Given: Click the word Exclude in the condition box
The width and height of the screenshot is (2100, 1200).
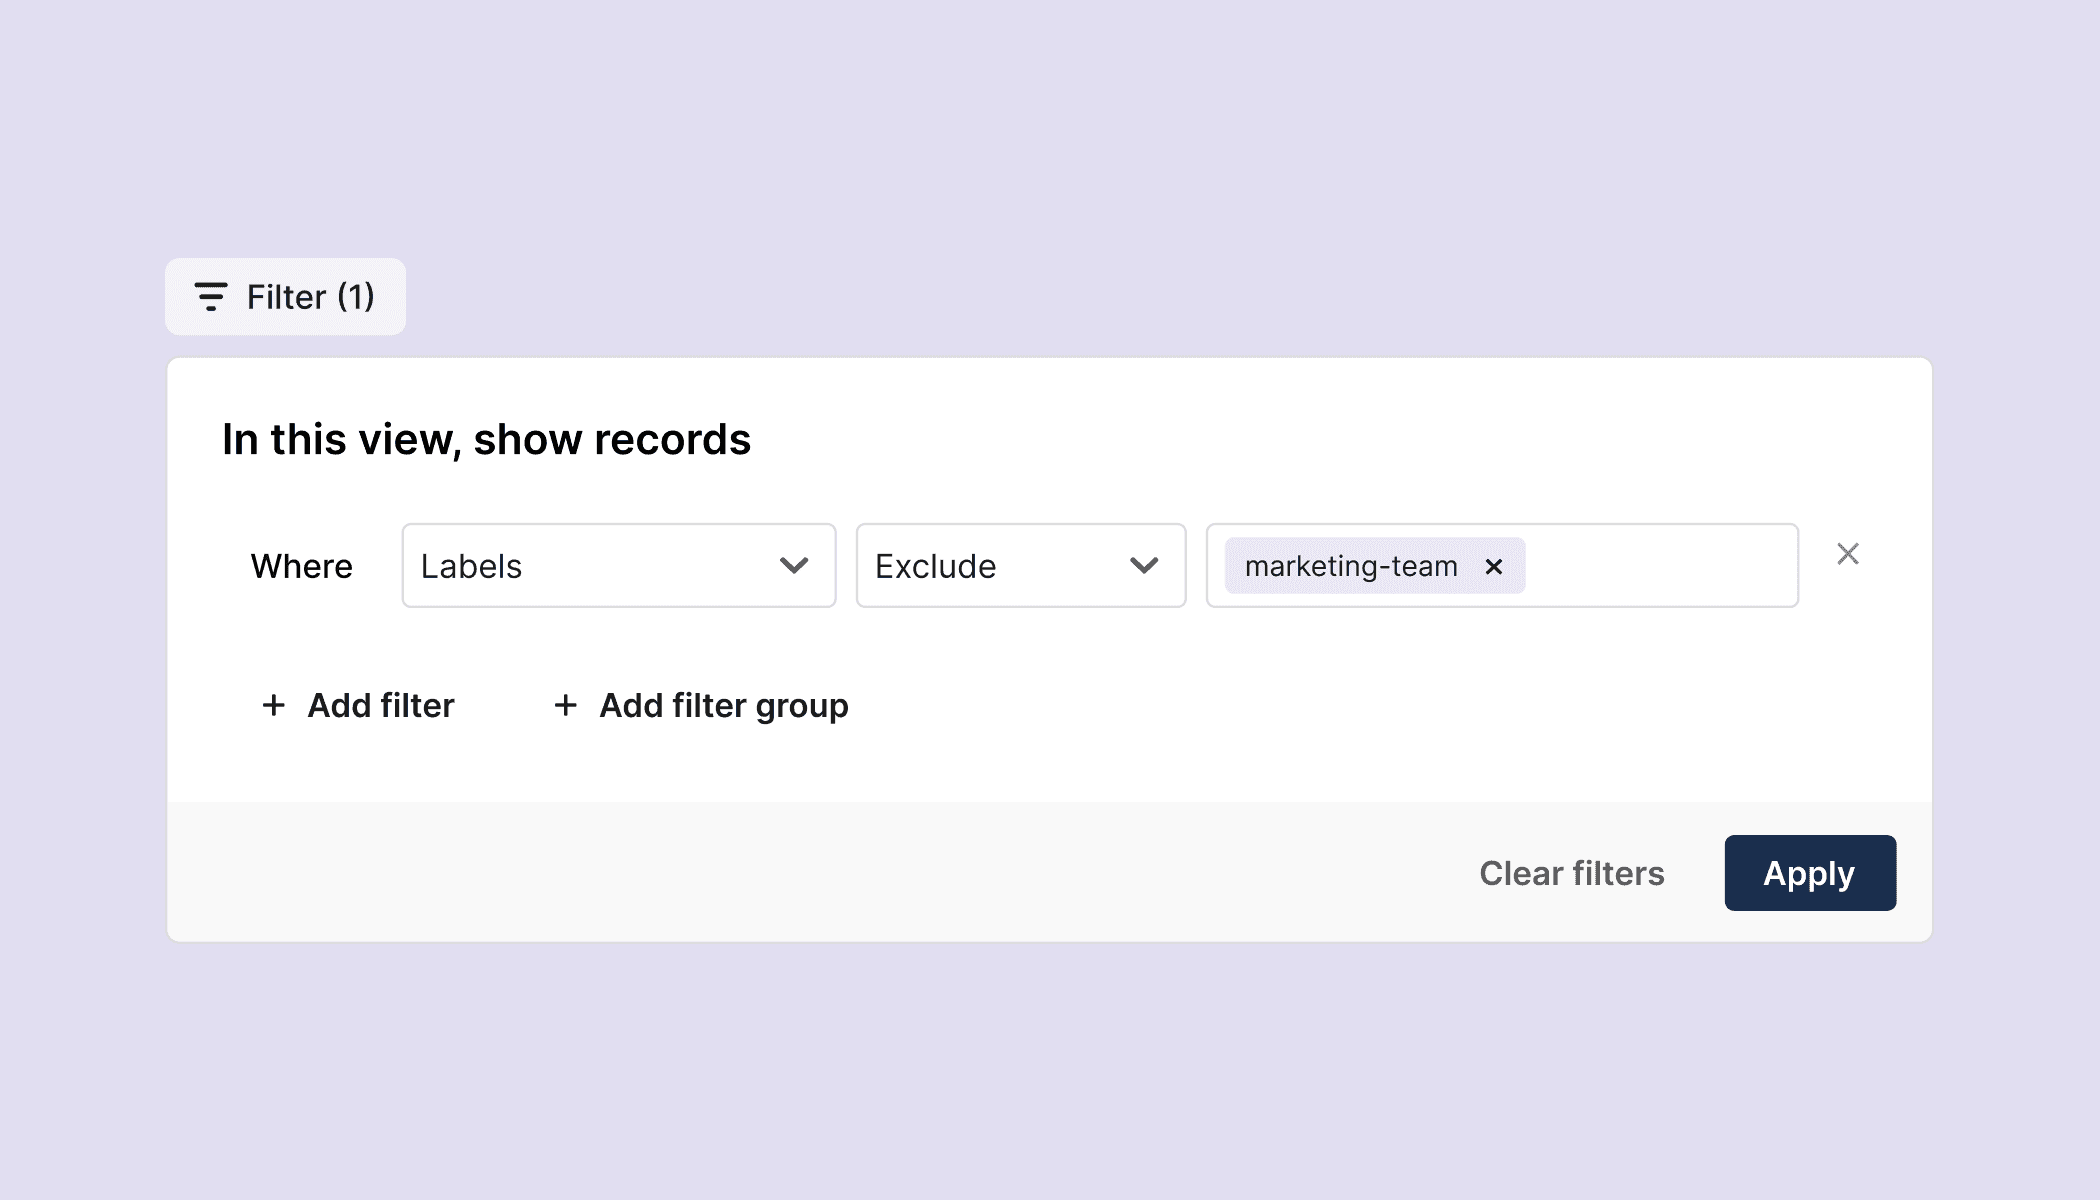Looking at the screenshot, I should 935,567.
